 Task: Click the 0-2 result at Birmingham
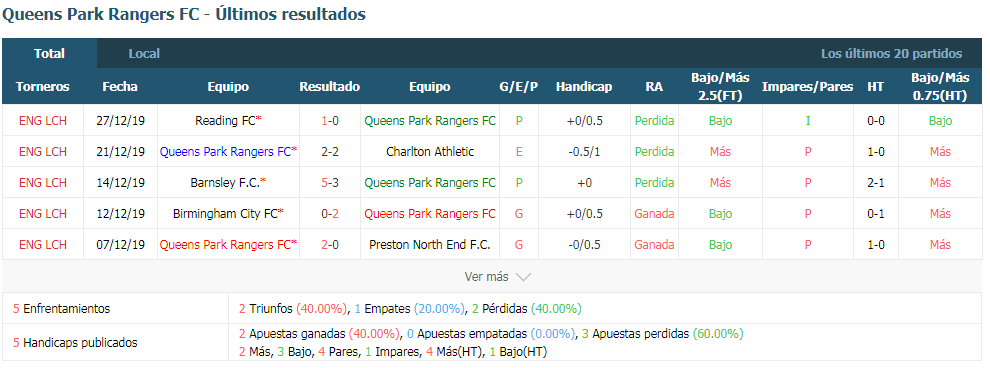click(330, 213)
